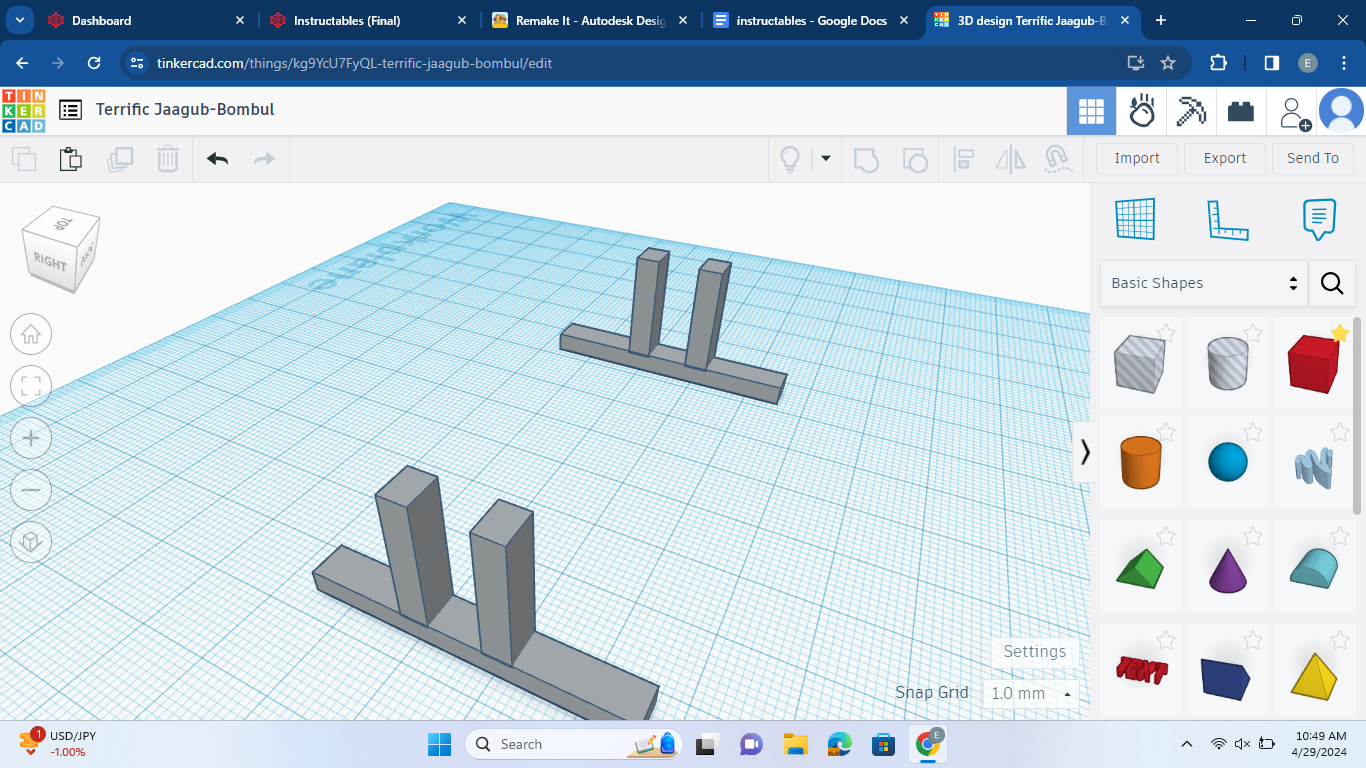
Task: Click the Ungroup shapes icon
Action: [x=914, y=159]
